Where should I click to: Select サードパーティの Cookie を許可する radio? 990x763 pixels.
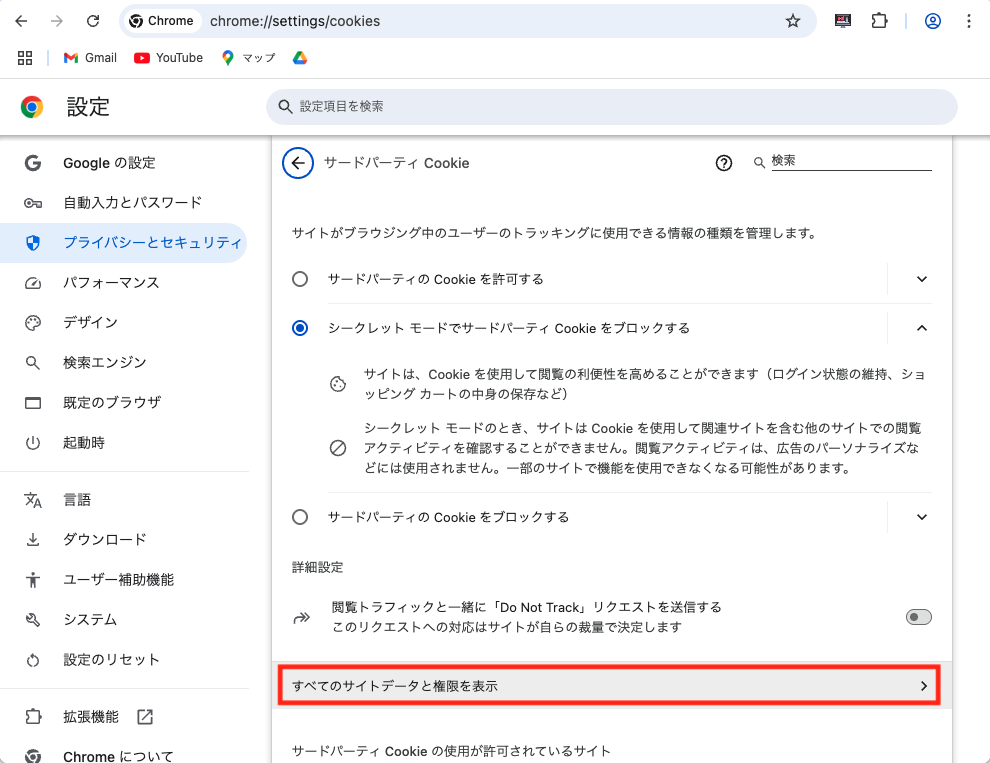(300, 279)
